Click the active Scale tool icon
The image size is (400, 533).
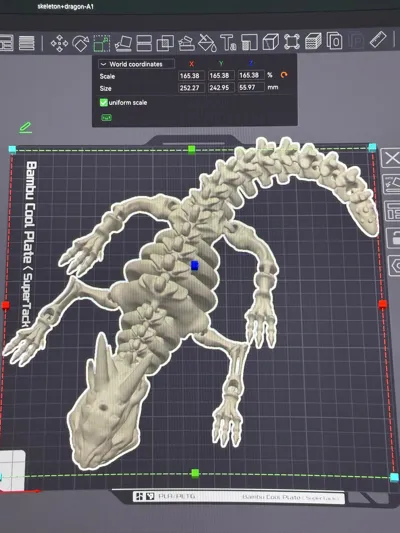point(102,43)
